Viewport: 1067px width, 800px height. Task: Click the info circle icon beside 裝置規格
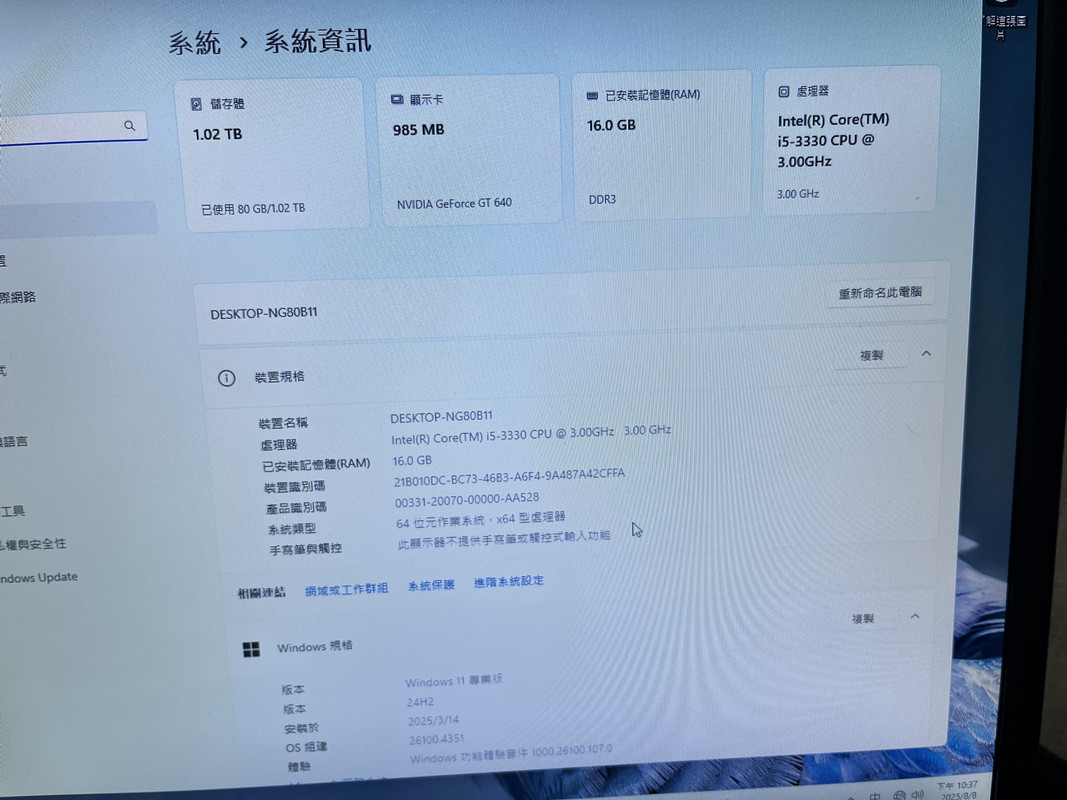click(x=227, y=378)
